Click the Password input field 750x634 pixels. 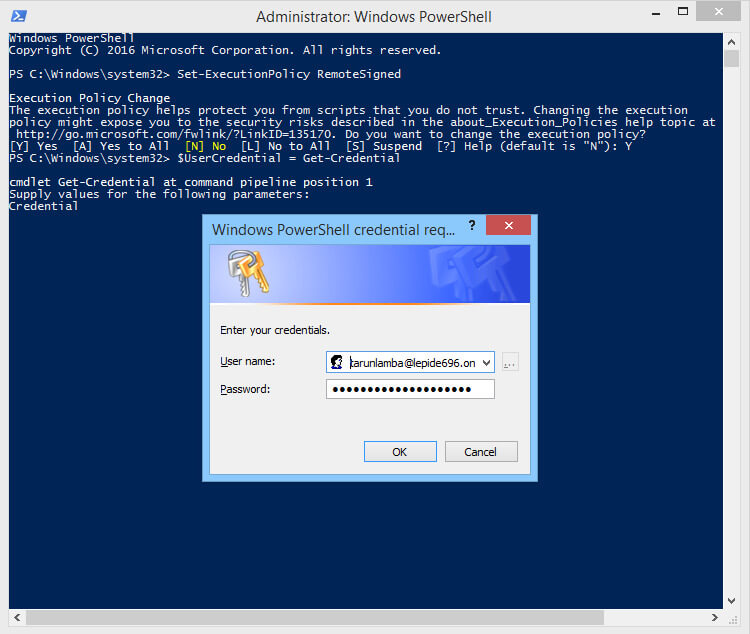click(410, 389)
